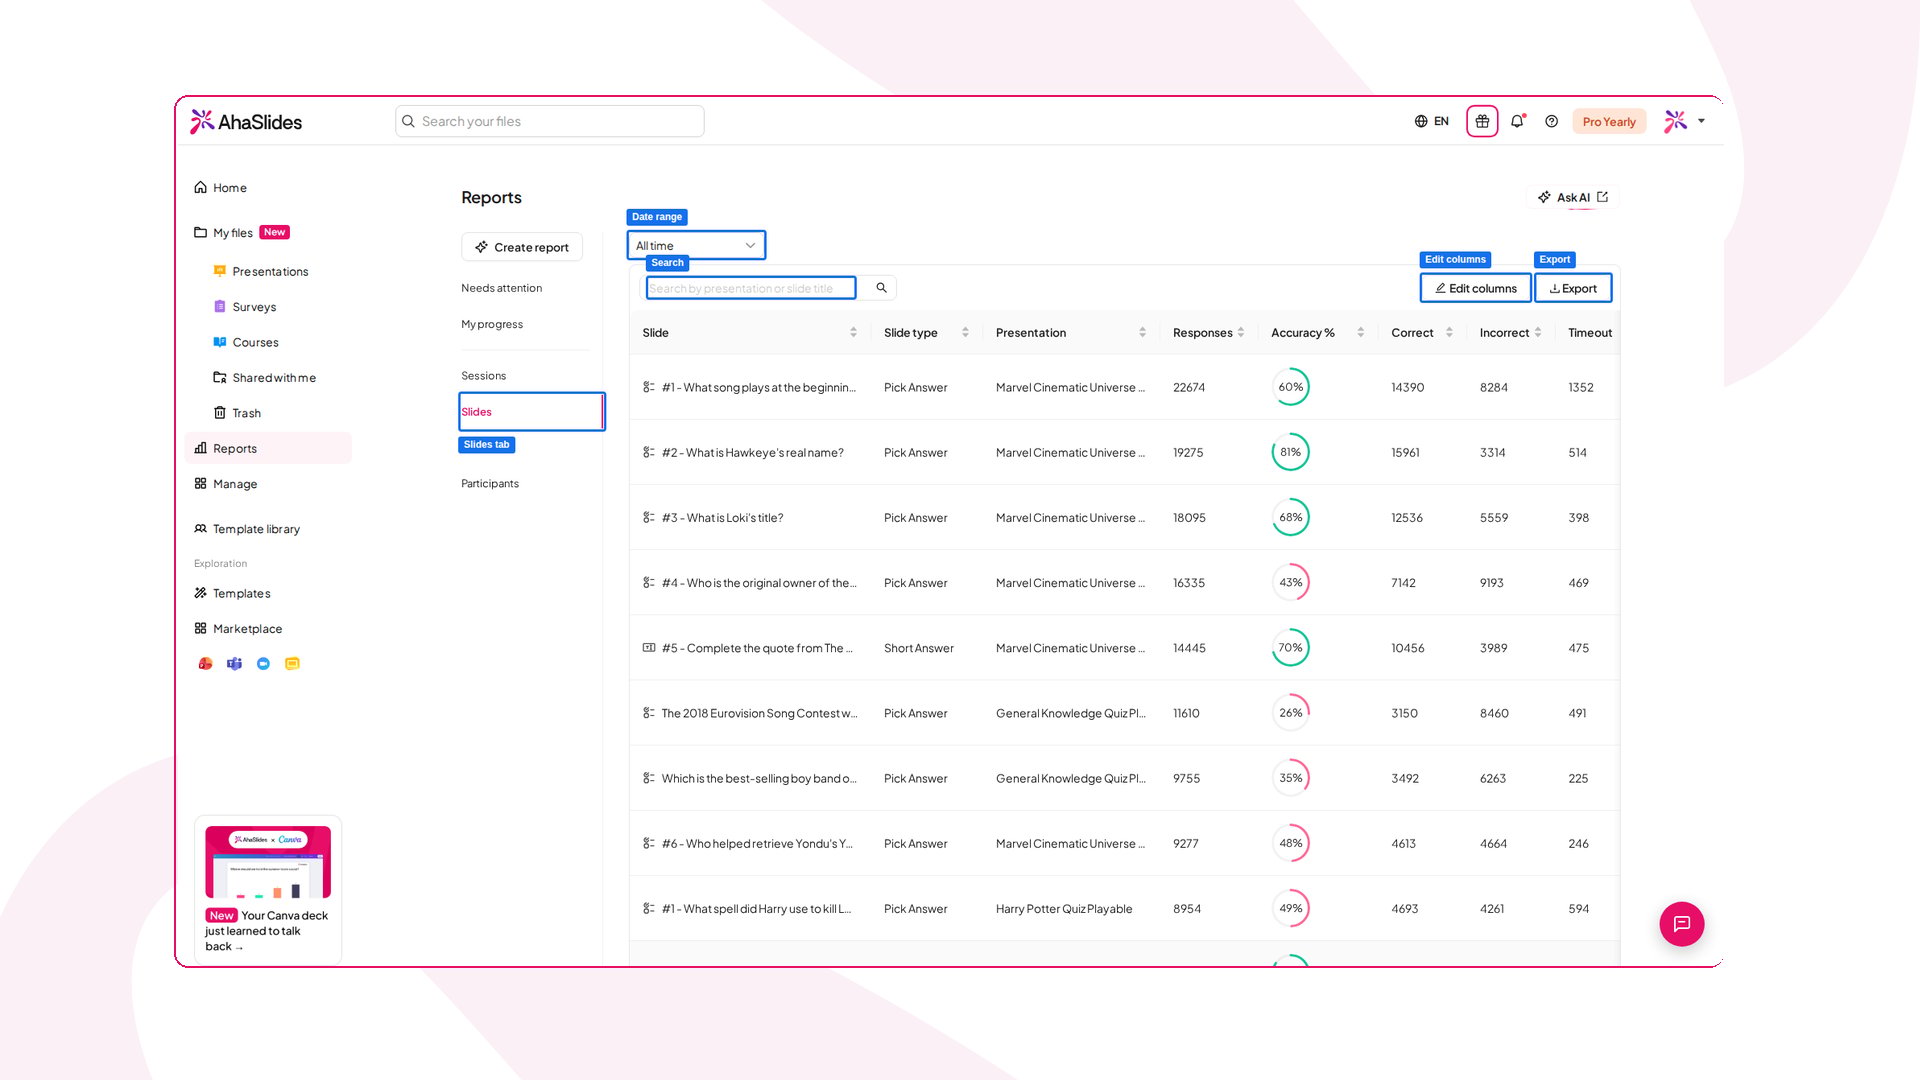The image size is (1920, 1080).
Task: Click the Marketplace grid icon
Action: 200,628
